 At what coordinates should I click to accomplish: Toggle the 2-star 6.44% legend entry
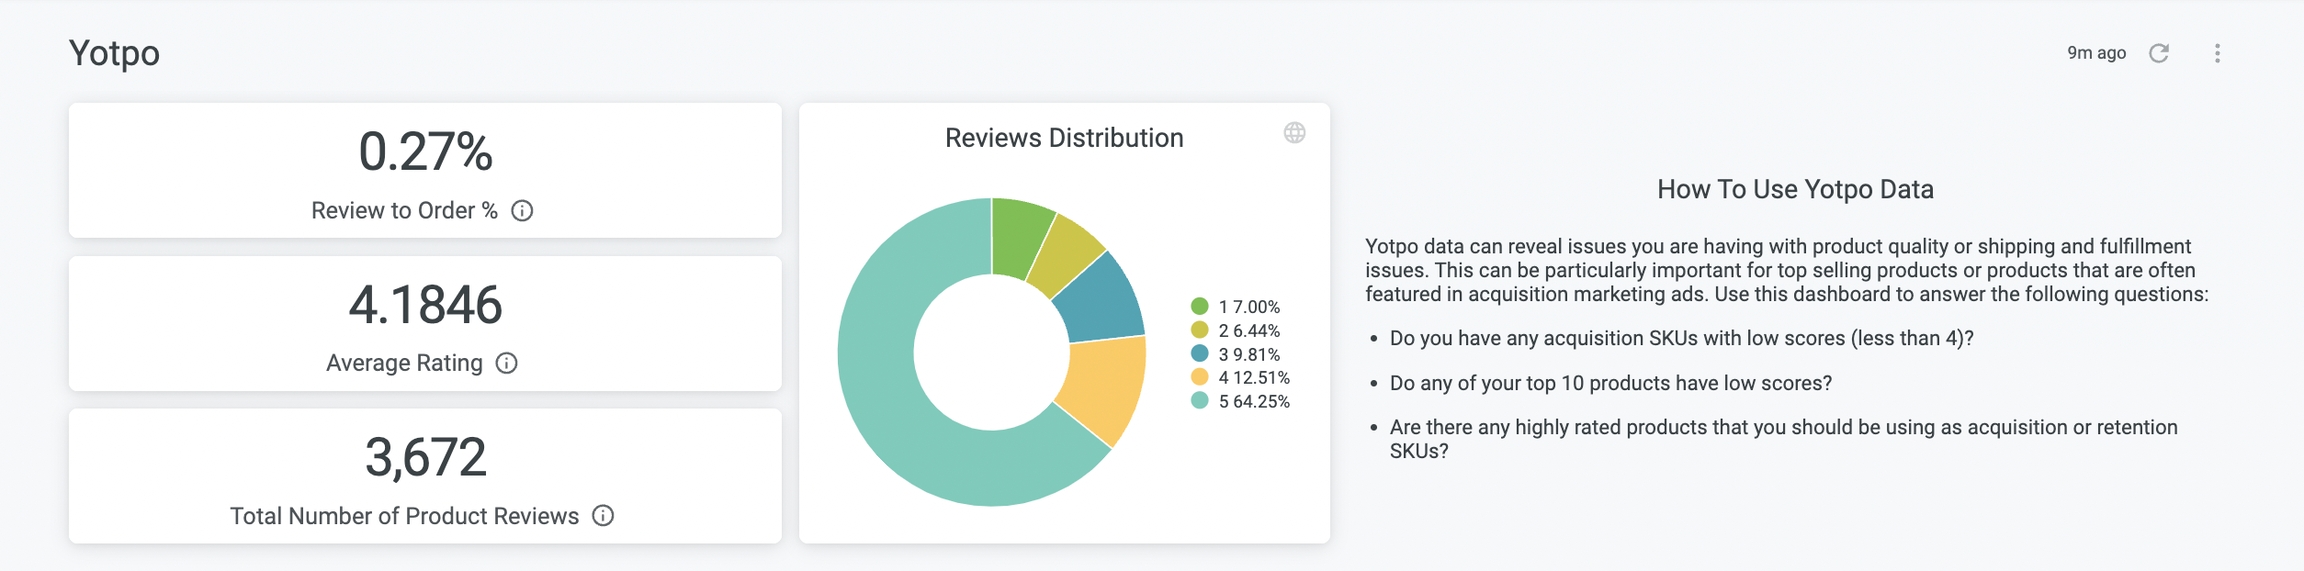pos(1237,331)
